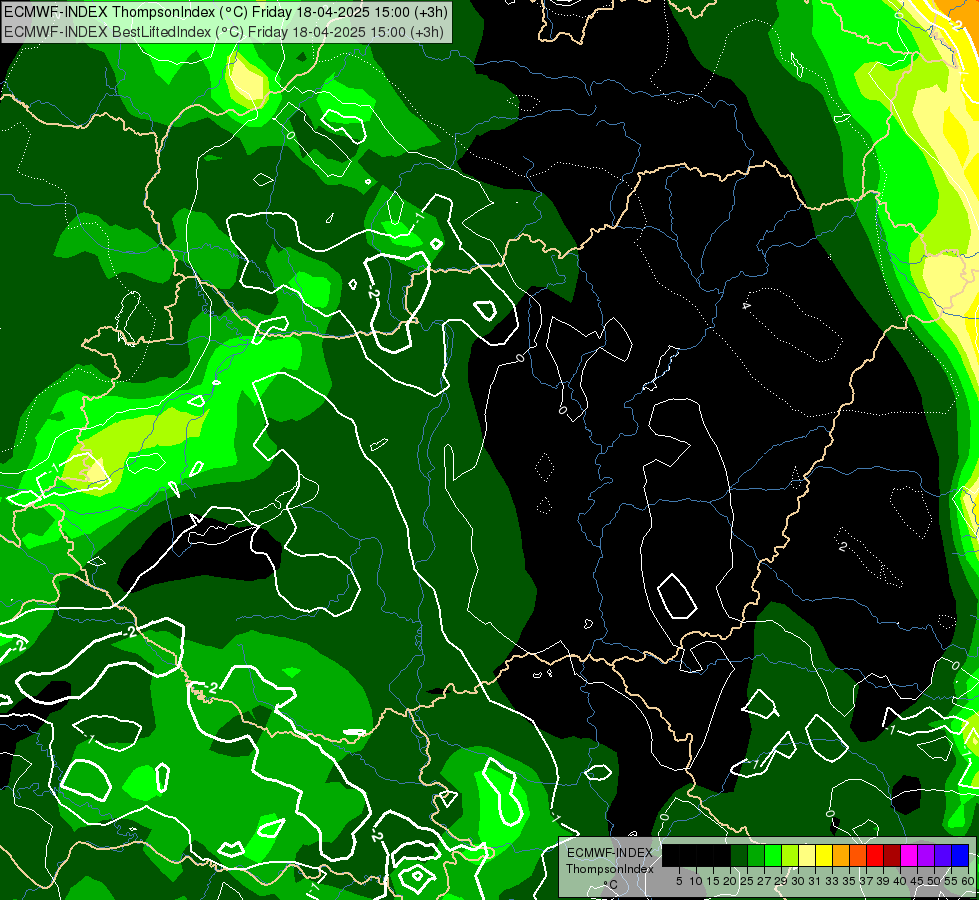The width and height of the screenshot is (979, 900).
Task: Click the BestLiftedIndex title line at top
Action: tap(224, 32)
